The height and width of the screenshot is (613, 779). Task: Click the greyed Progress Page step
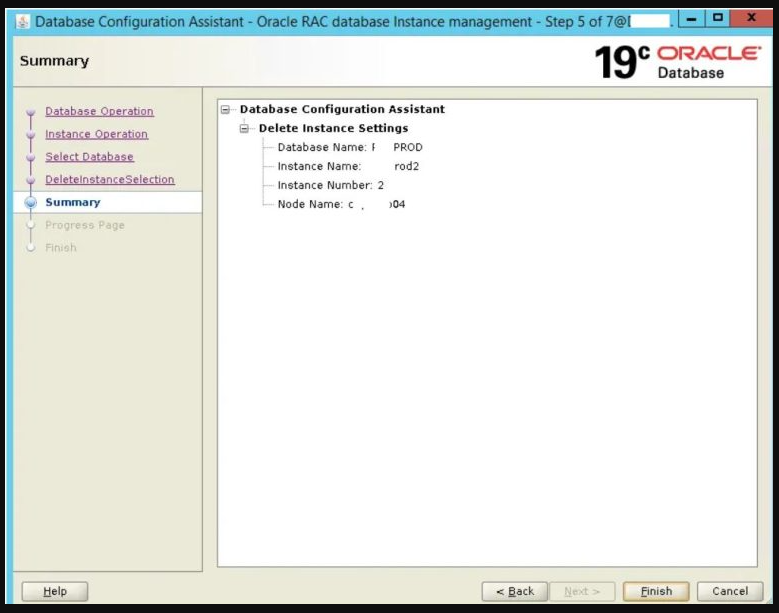tap(85, 225)
